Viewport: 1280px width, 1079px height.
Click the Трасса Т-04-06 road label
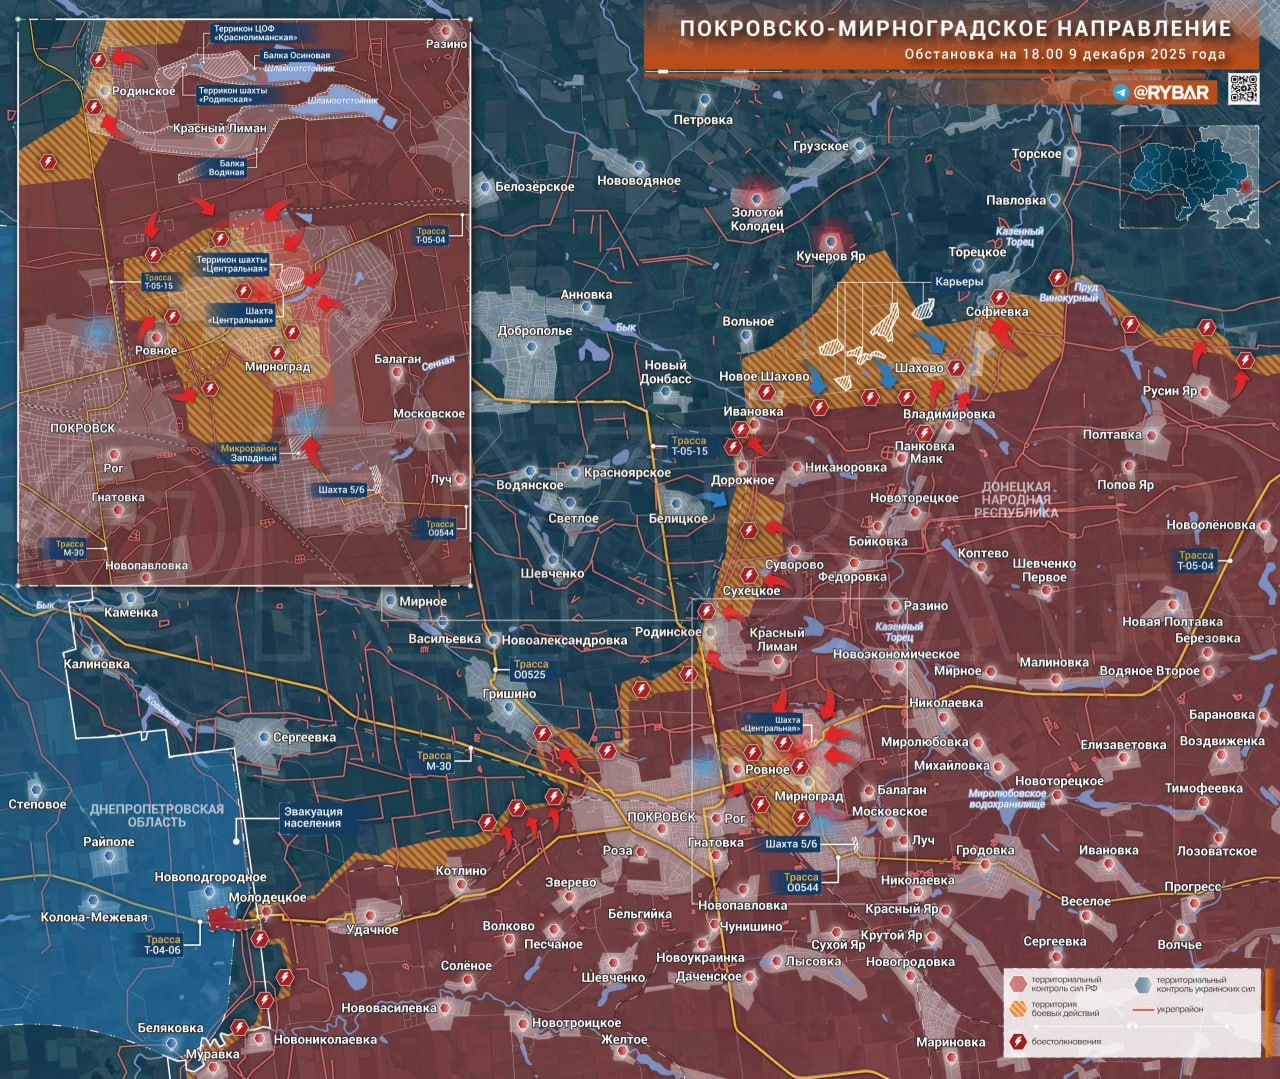(x=162, y=945)
